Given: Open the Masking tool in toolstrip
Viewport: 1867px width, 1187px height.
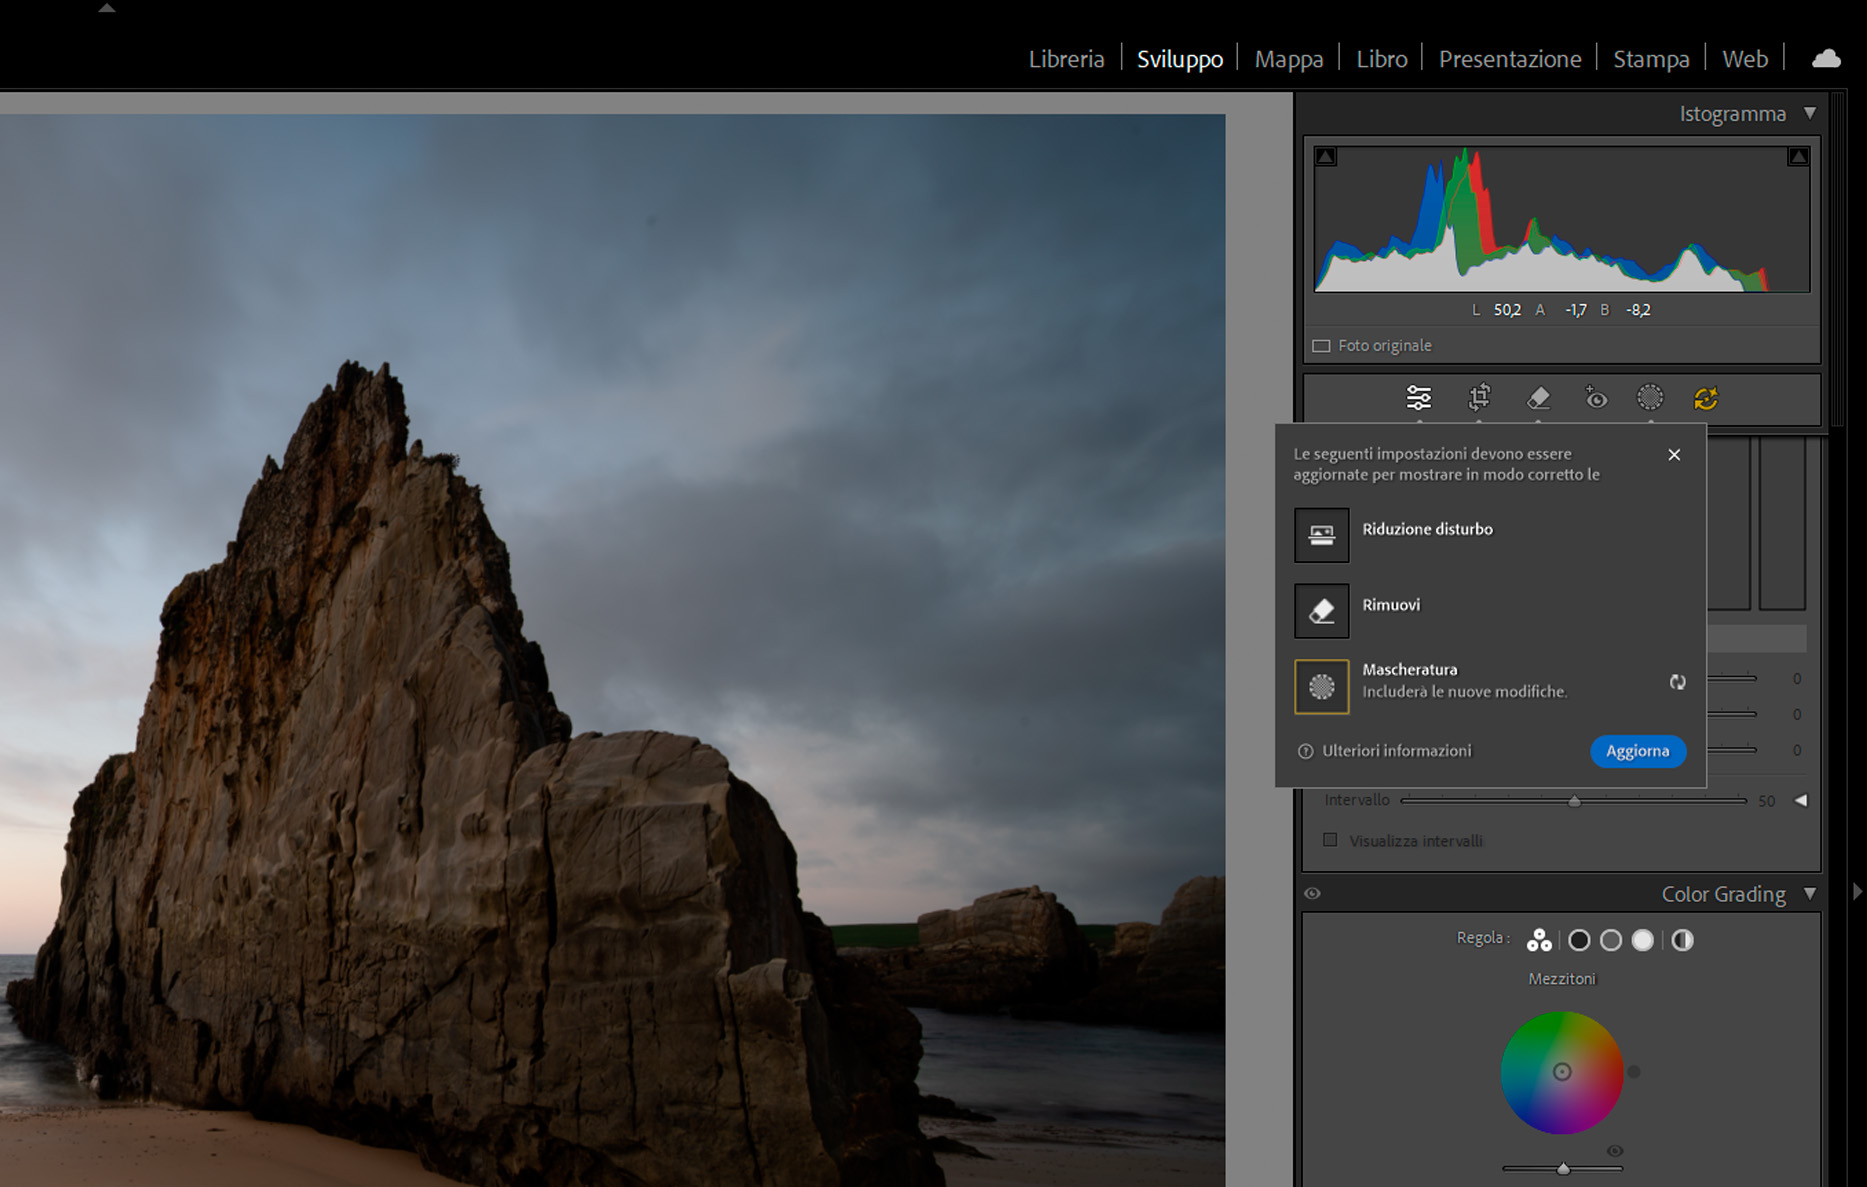Looking at the screenshot, I should point(1650,398).
